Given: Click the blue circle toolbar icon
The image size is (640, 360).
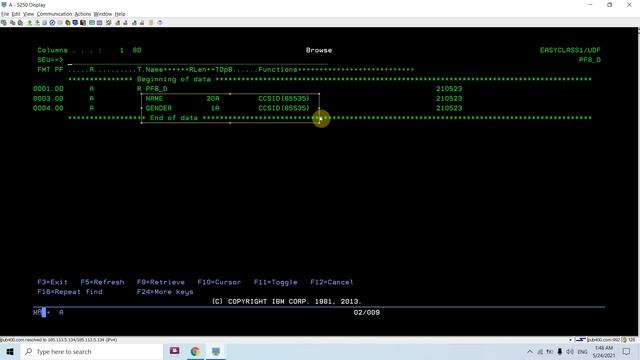Looking at the screenshot, I should point(52,23).
